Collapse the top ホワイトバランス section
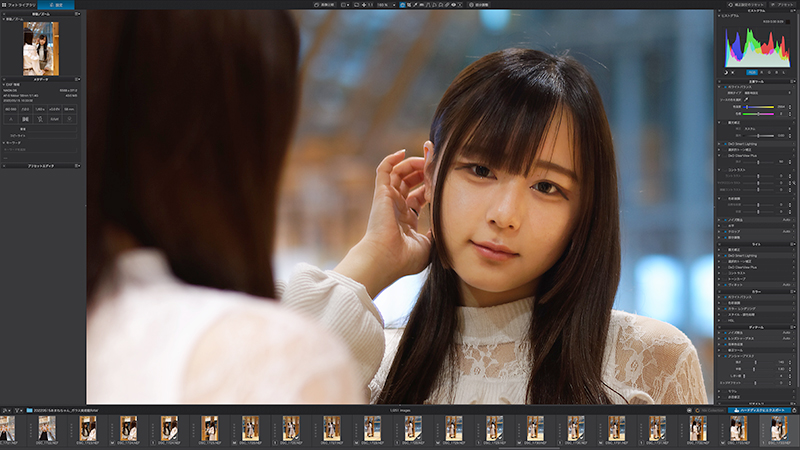Viewport: 800px width, 450px height. (719, 87)
